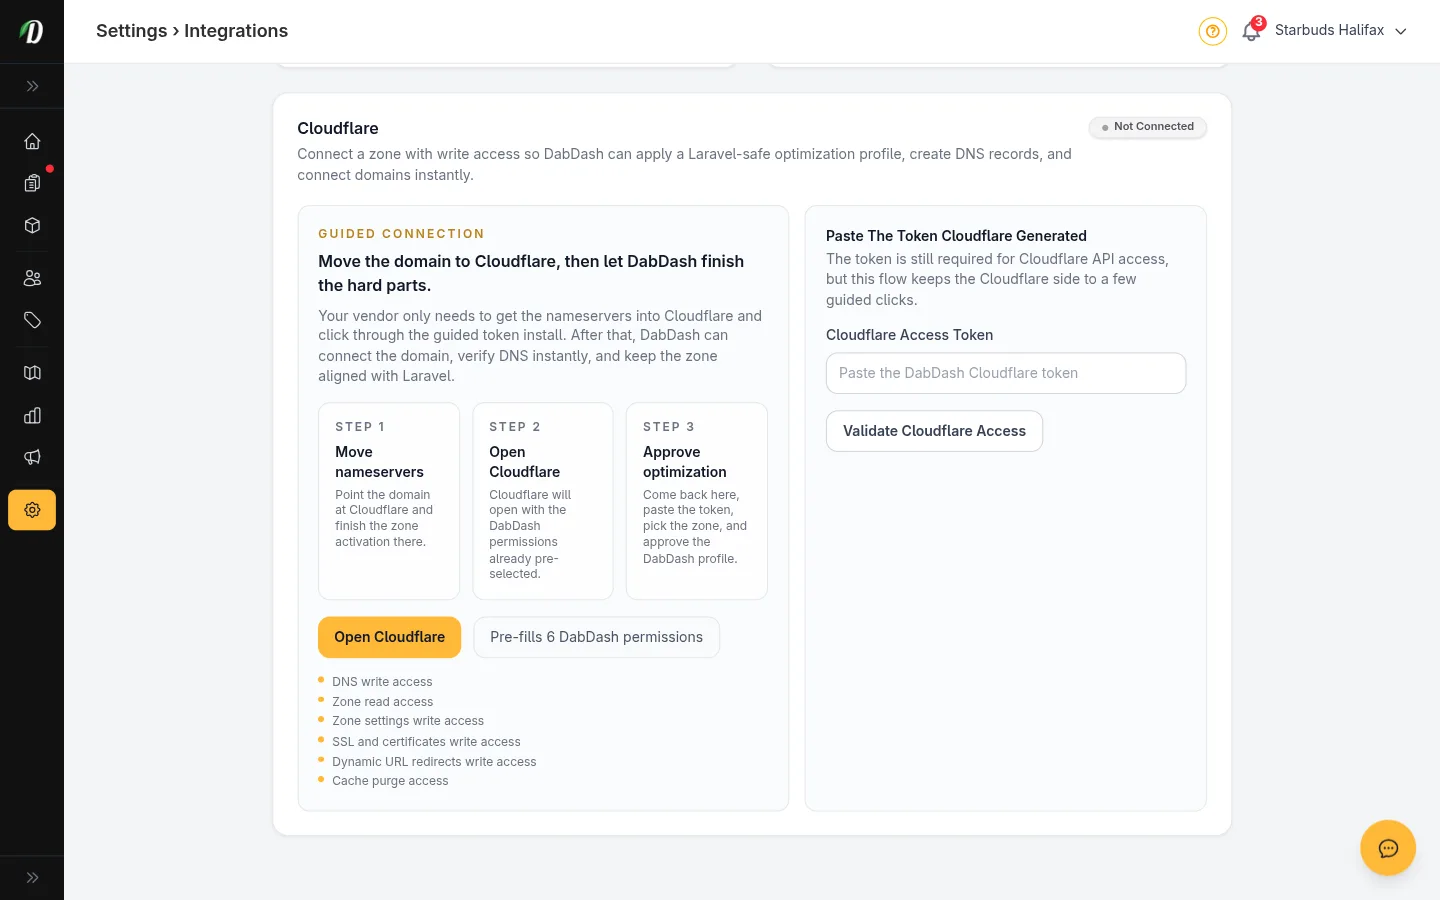Click Validate Cloudflare Access button

point(934,431)
